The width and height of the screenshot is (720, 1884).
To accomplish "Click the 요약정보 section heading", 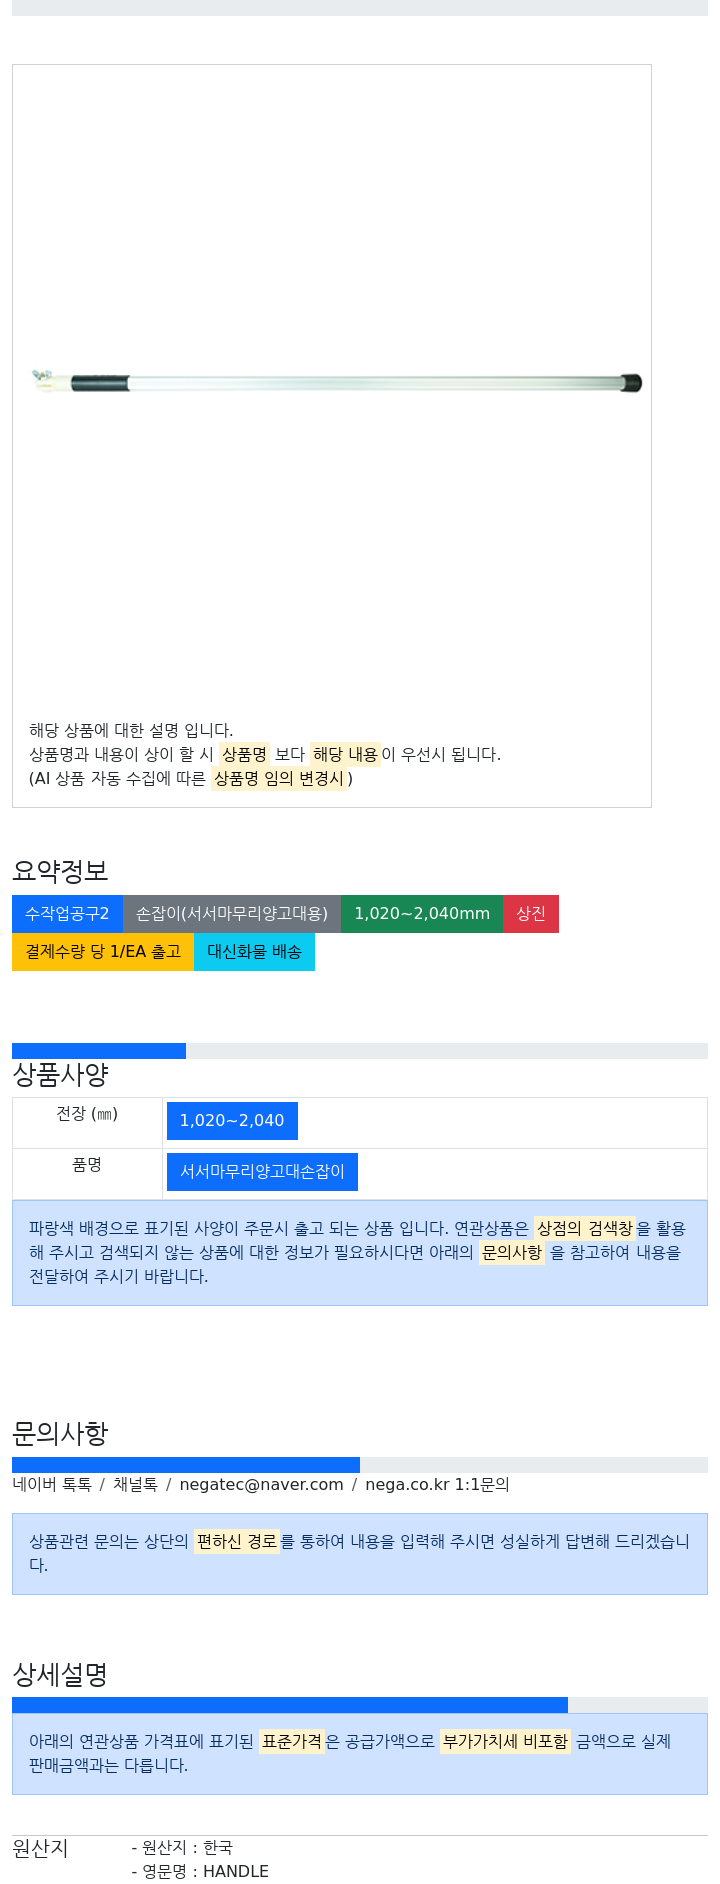I will pos(60,871).
